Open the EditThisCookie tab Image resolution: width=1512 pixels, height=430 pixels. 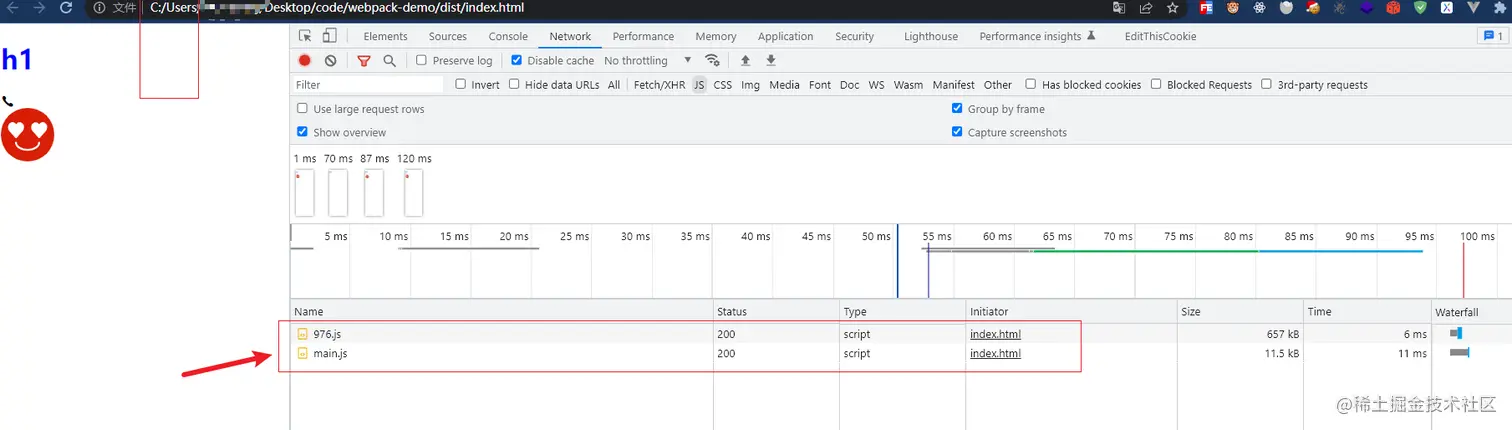1160,37
